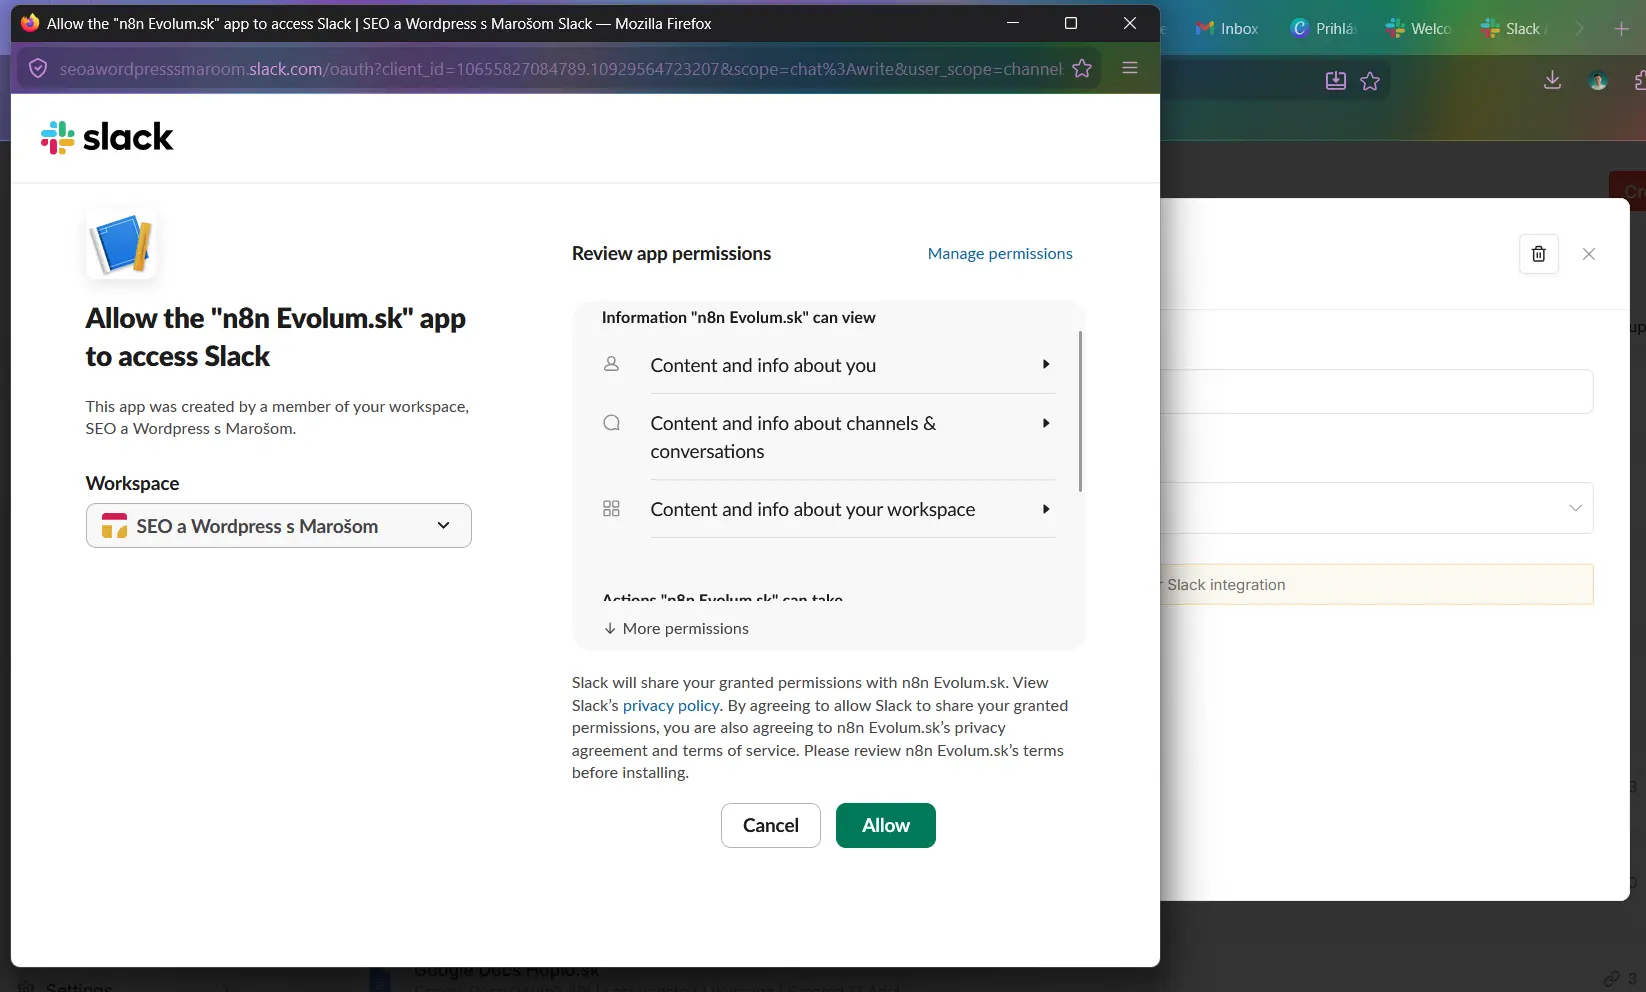Click the shield icon in the address bar
Image resolution: width=1646 pixels, height=992 pixels.
[38, 68]
